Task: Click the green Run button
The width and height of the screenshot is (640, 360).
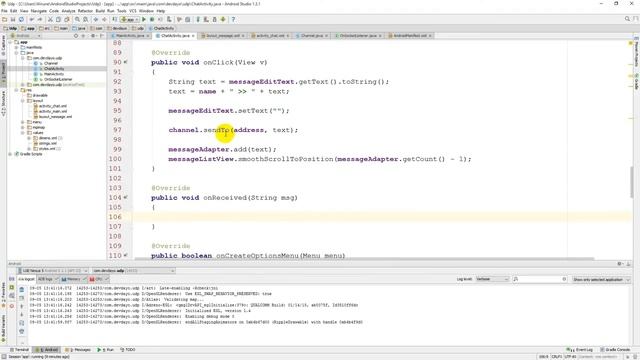Action: click(x=144, y=19)
